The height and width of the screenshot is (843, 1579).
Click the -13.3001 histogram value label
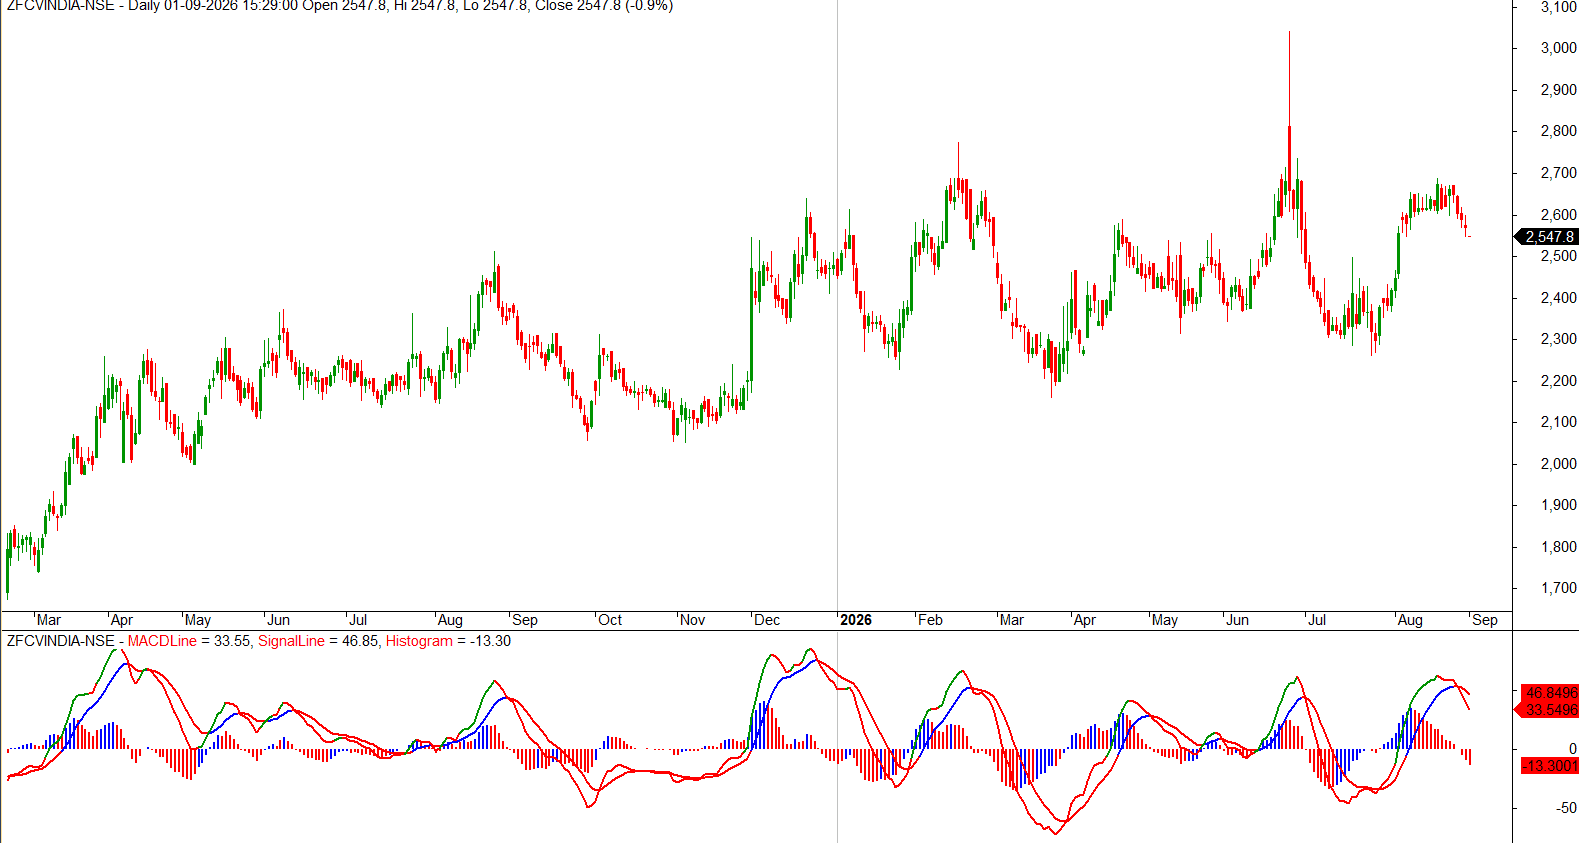tap(1550, 766)
